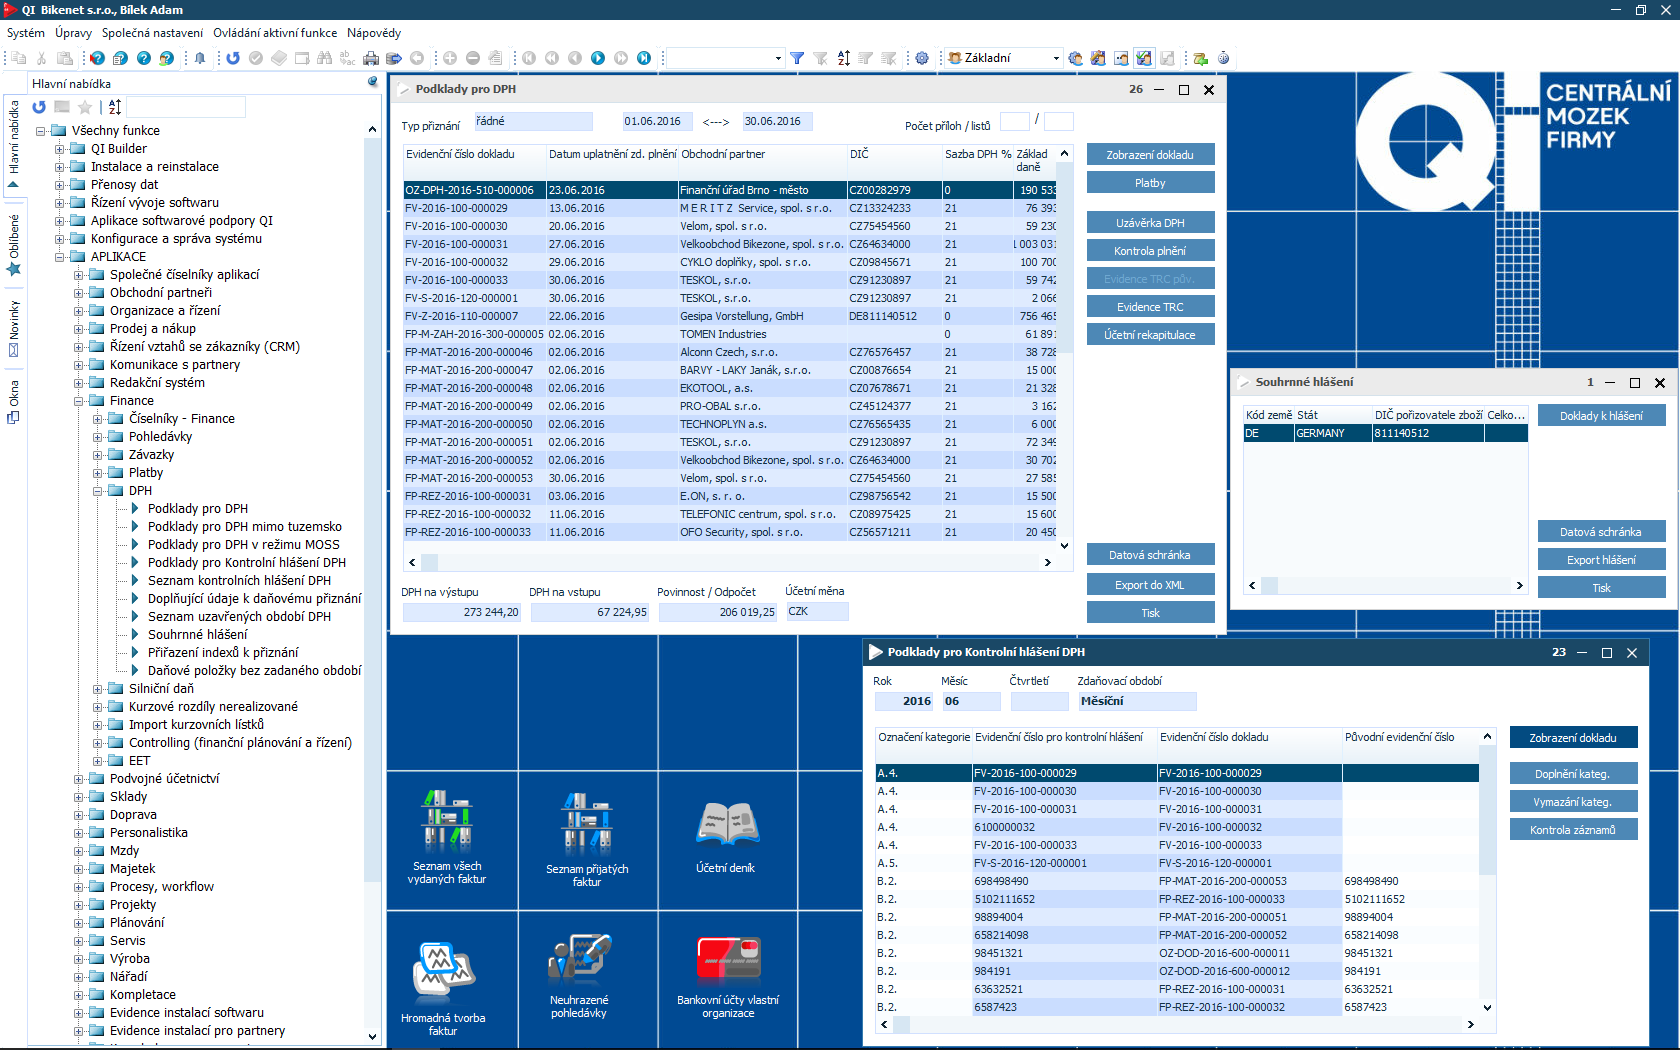Open the Základní layout dropdown
Viewport: 1680px width, 1050px height.
click(1056, 58)
